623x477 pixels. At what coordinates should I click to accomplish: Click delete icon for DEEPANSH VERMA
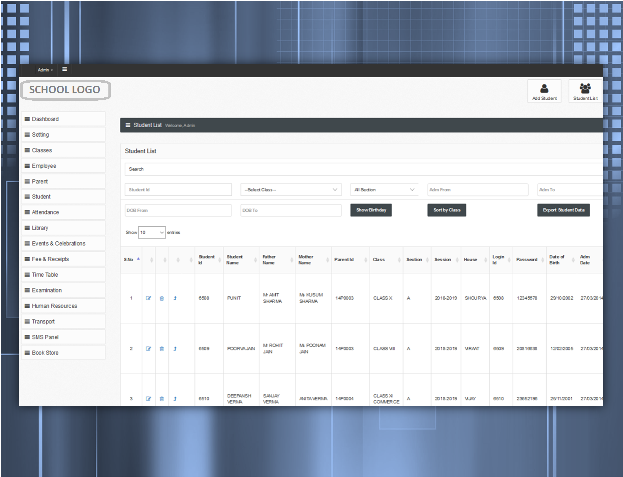(162, 399)
